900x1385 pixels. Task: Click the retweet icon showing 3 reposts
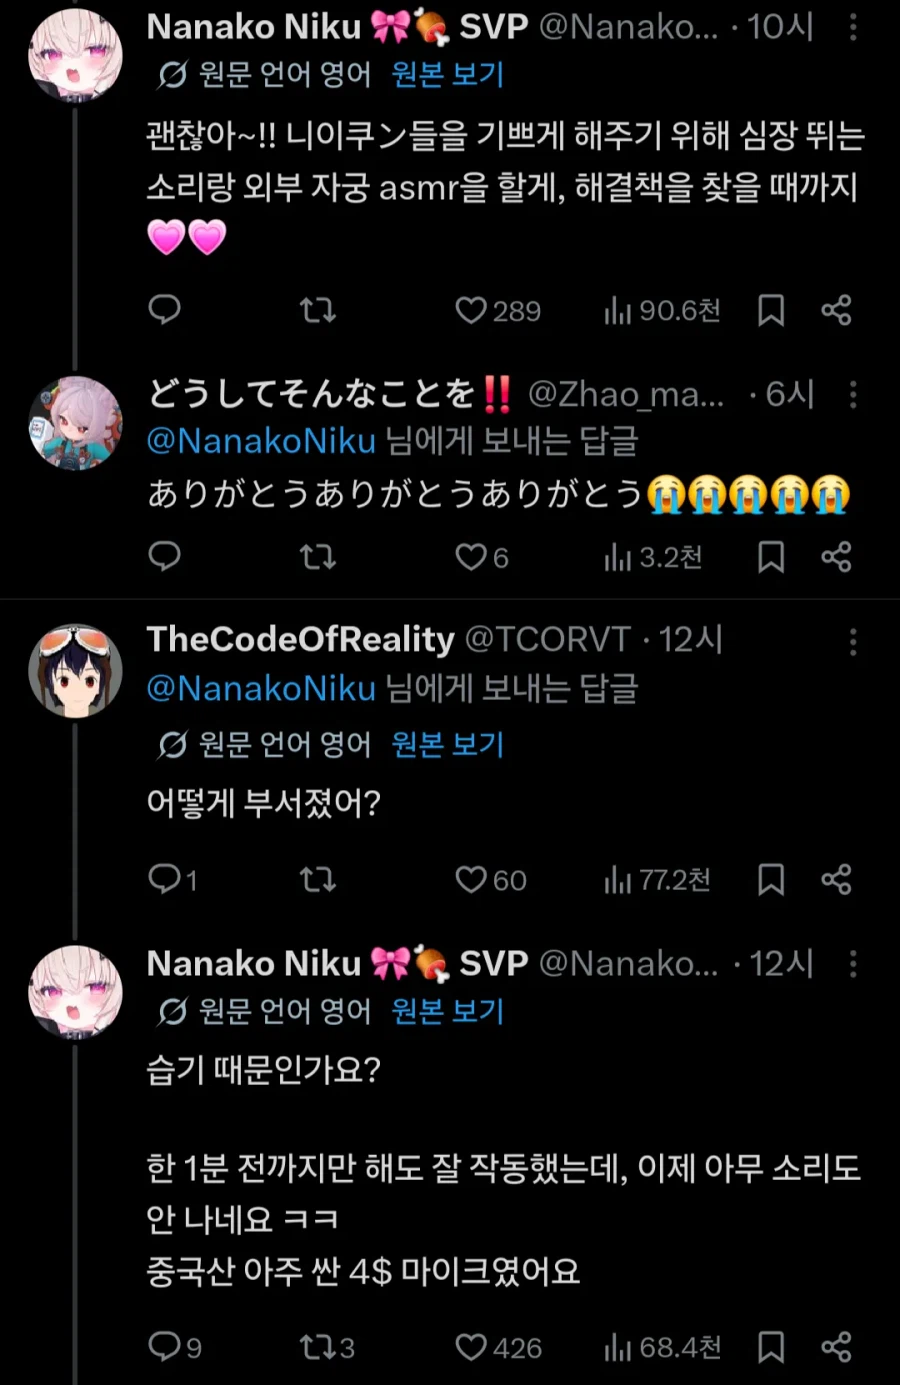[x=320, y=1347]
